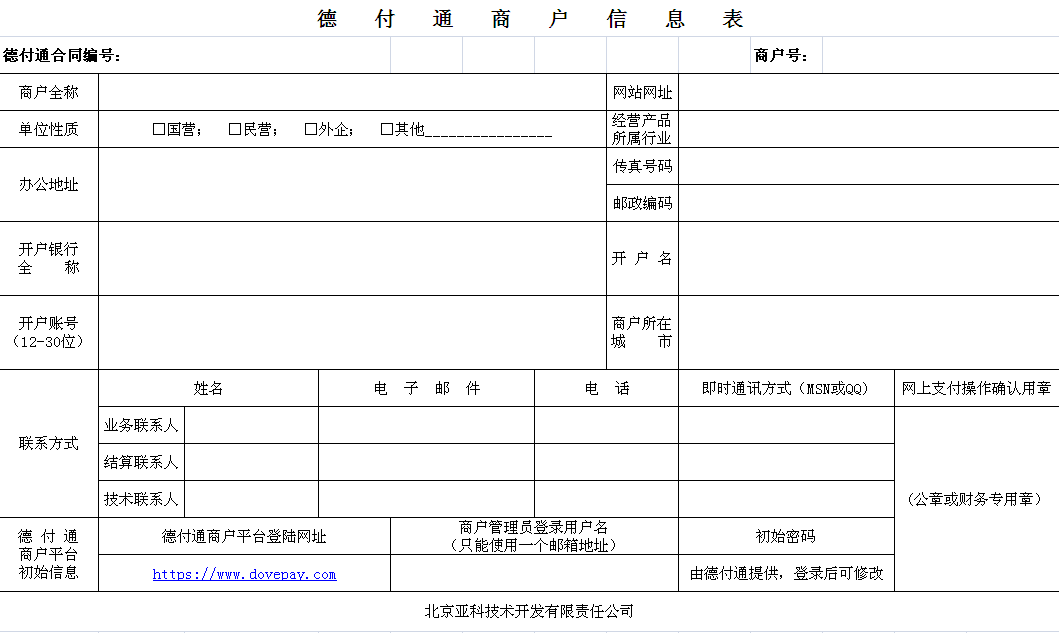Tick the 民营 option box
Screen dimensions: 1059x633
click(235, 129)
